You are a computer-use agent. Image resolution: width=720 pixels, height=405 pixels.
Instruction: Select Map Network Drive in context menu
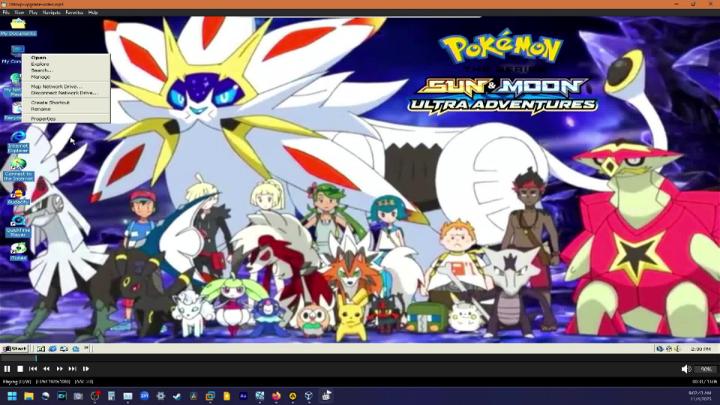point(56,86)
